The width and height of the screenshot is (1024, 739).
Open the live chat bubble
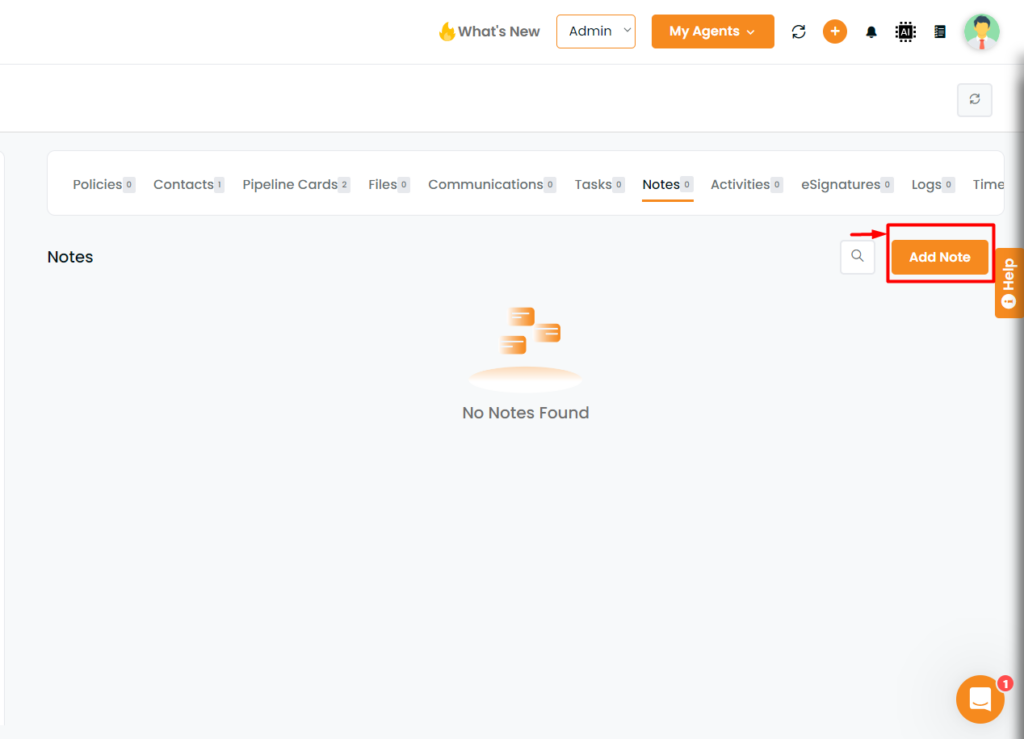980,699
